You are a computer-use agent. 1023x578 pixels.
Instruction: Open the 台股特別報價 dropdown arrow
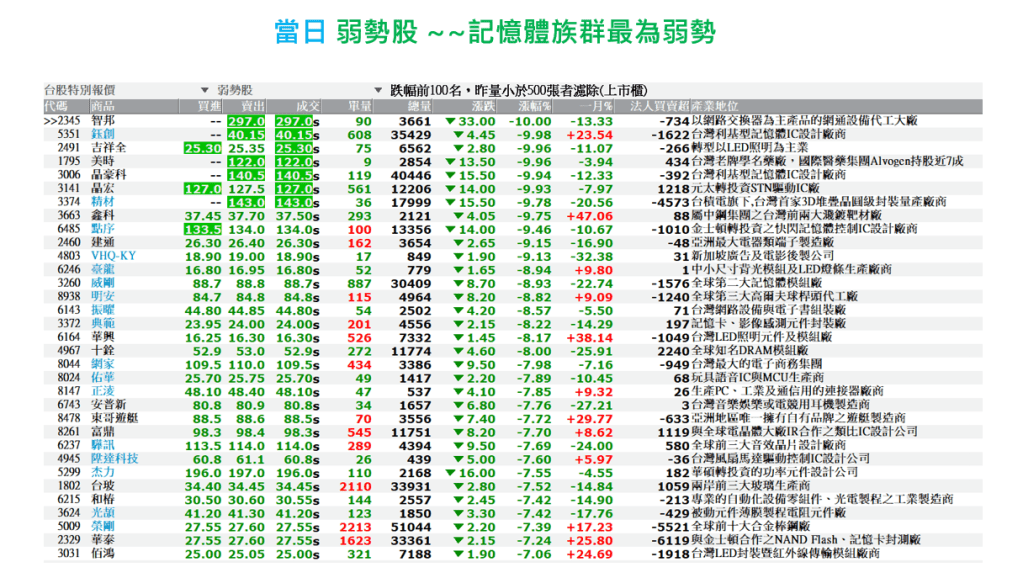(x=205, y=90)
